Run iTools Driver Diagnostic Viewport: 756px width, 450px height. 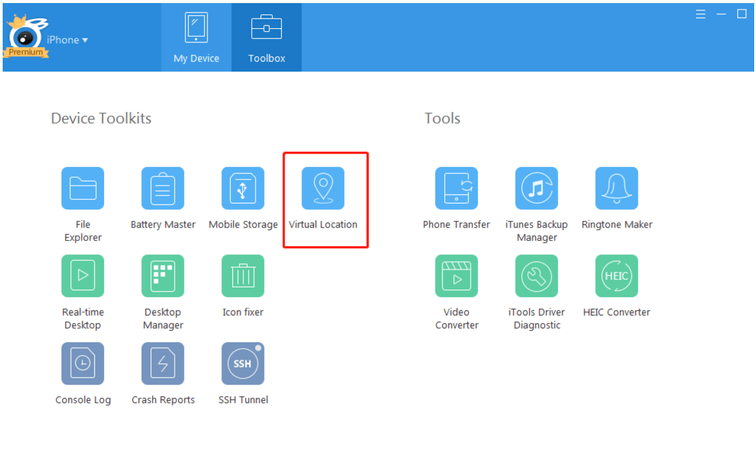click(536, 276)
